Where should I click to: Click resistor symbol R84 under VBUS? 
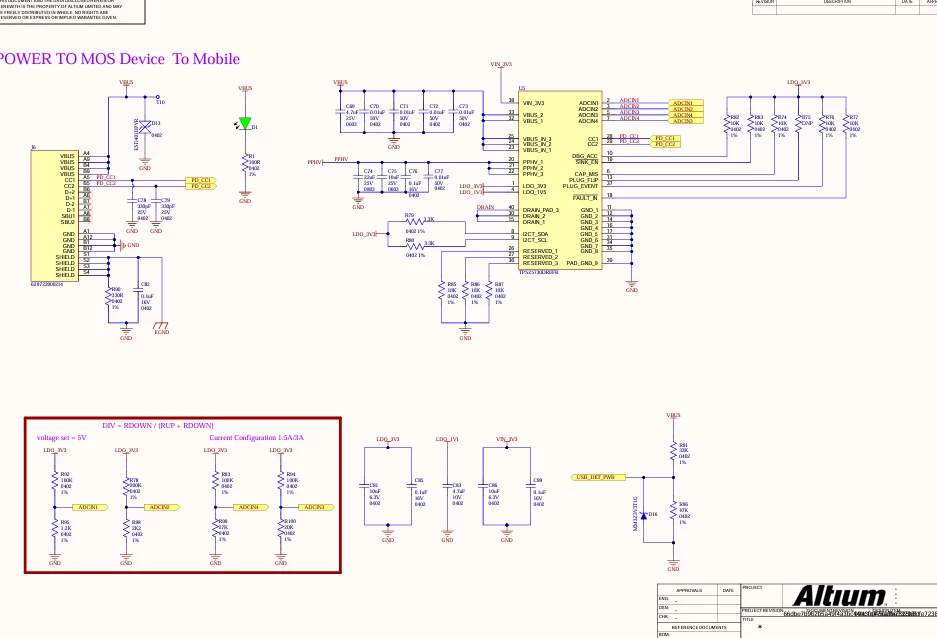click(x=673, y=452)
